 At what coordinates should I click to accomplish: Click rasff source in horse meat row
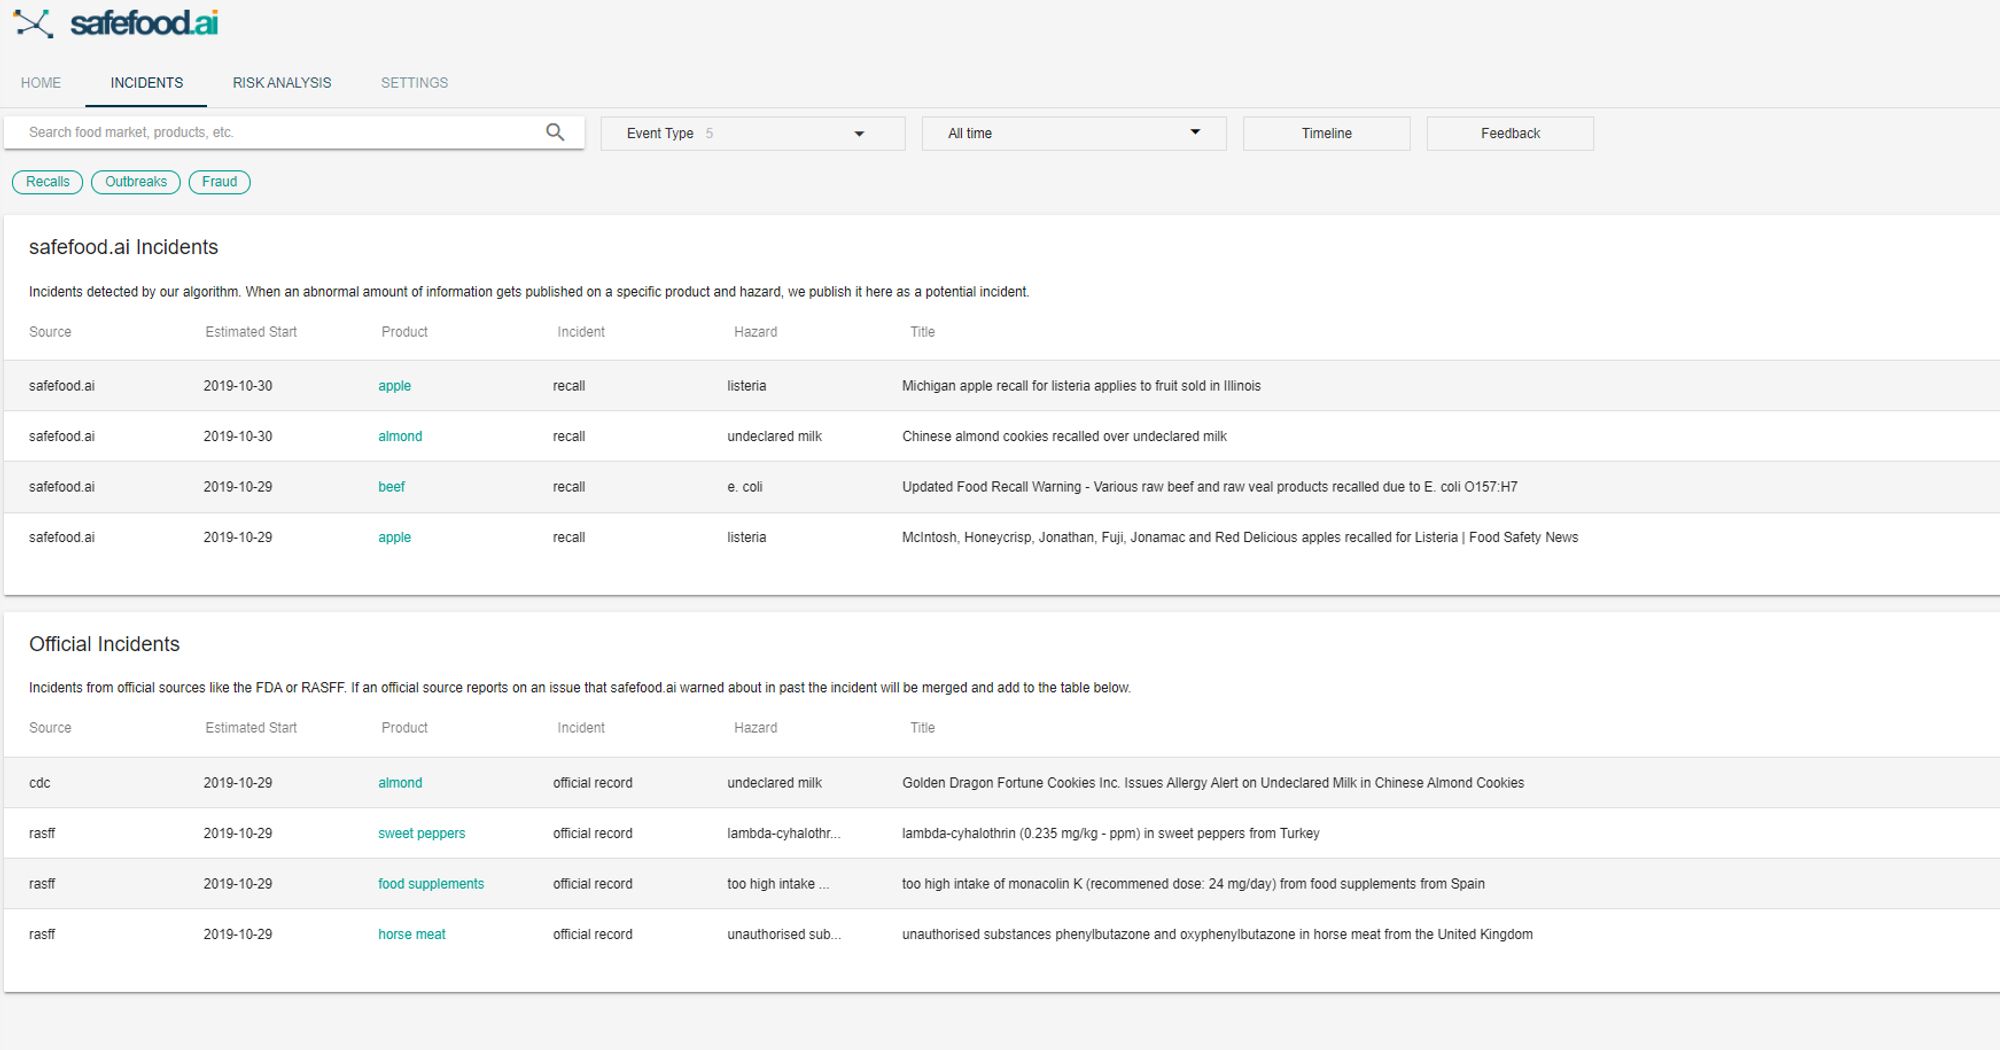(x=42, y=934)
